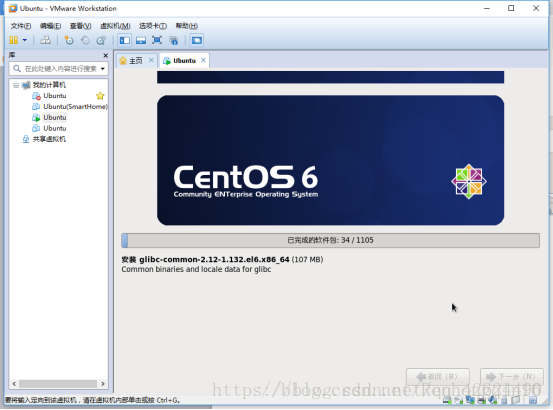Image resolution: width=553 pixels, height=410 pixels.
Task: Open the 查看(V) menu
Action: [80, 26]
